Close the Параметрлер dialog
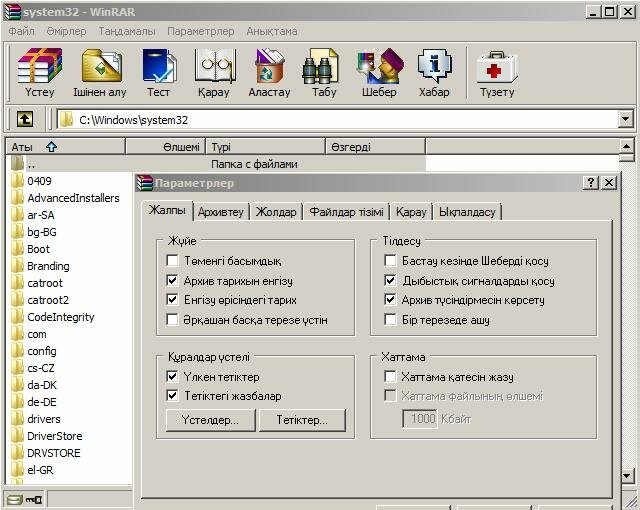The image size is (640, 510). (609, 183)
